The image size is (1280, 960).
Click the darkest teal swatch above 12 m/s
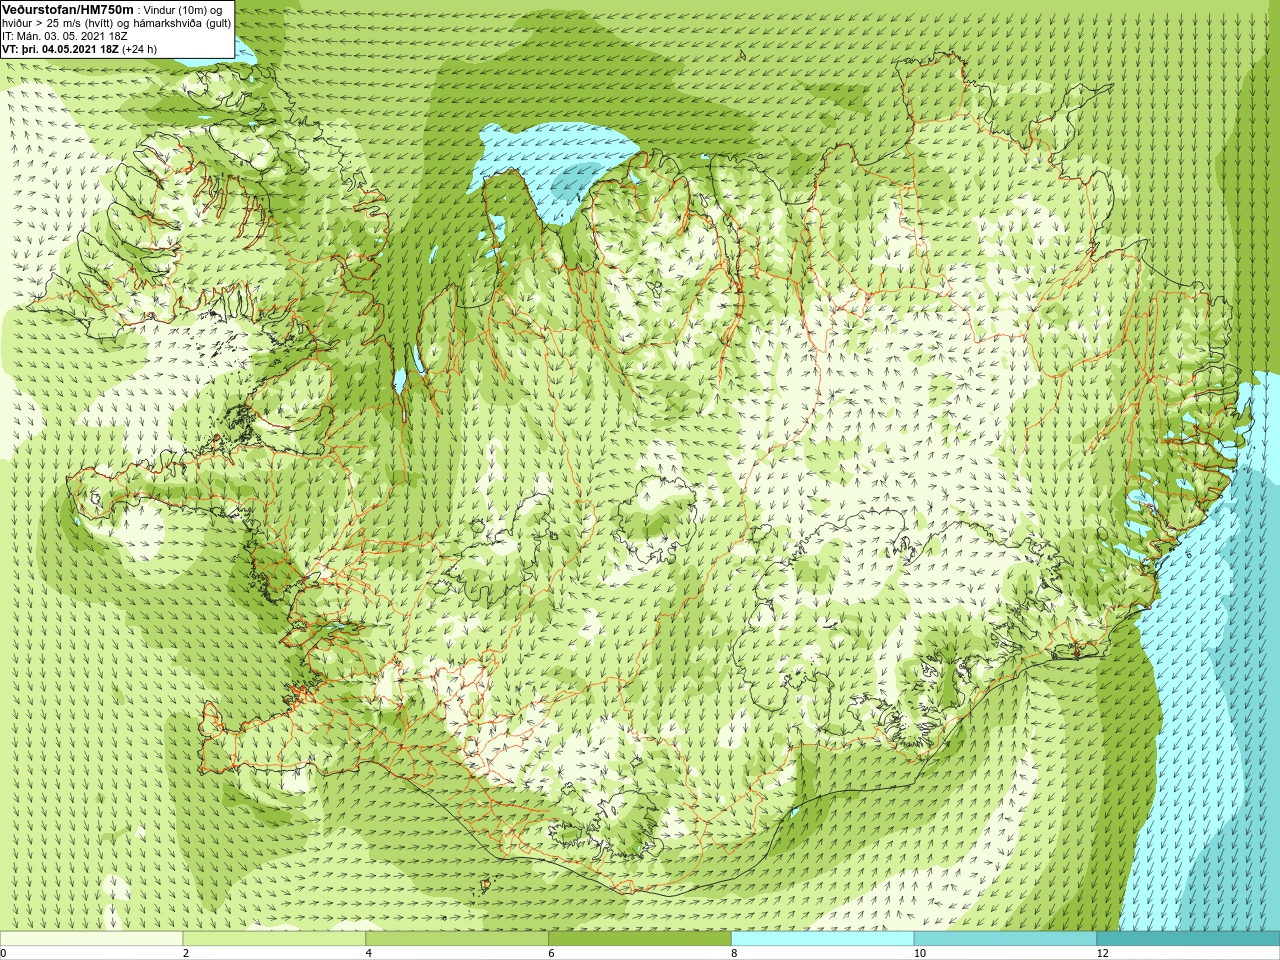tap(1189, 939)
